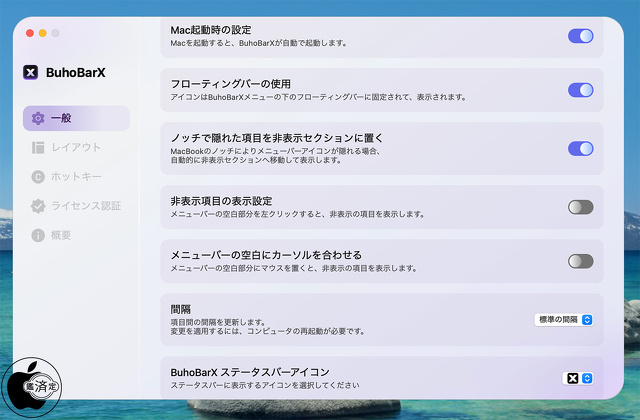Image resolution: width=640 pixels, height=420 pixels.
Task: Click the X icon in status bar icon selector
Action: (x=573, y=378)
